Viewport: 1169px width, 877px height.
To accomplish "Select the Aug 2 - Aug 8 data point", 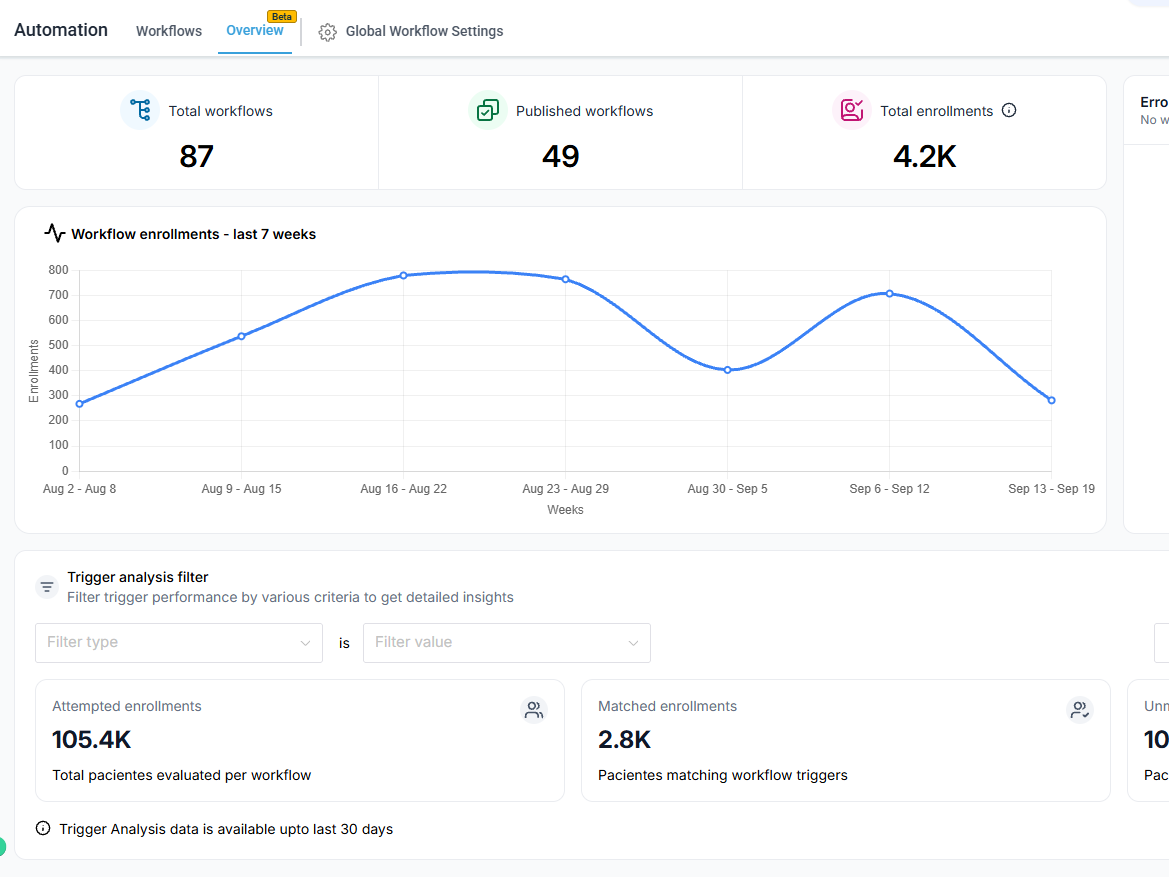I will 80,404.
